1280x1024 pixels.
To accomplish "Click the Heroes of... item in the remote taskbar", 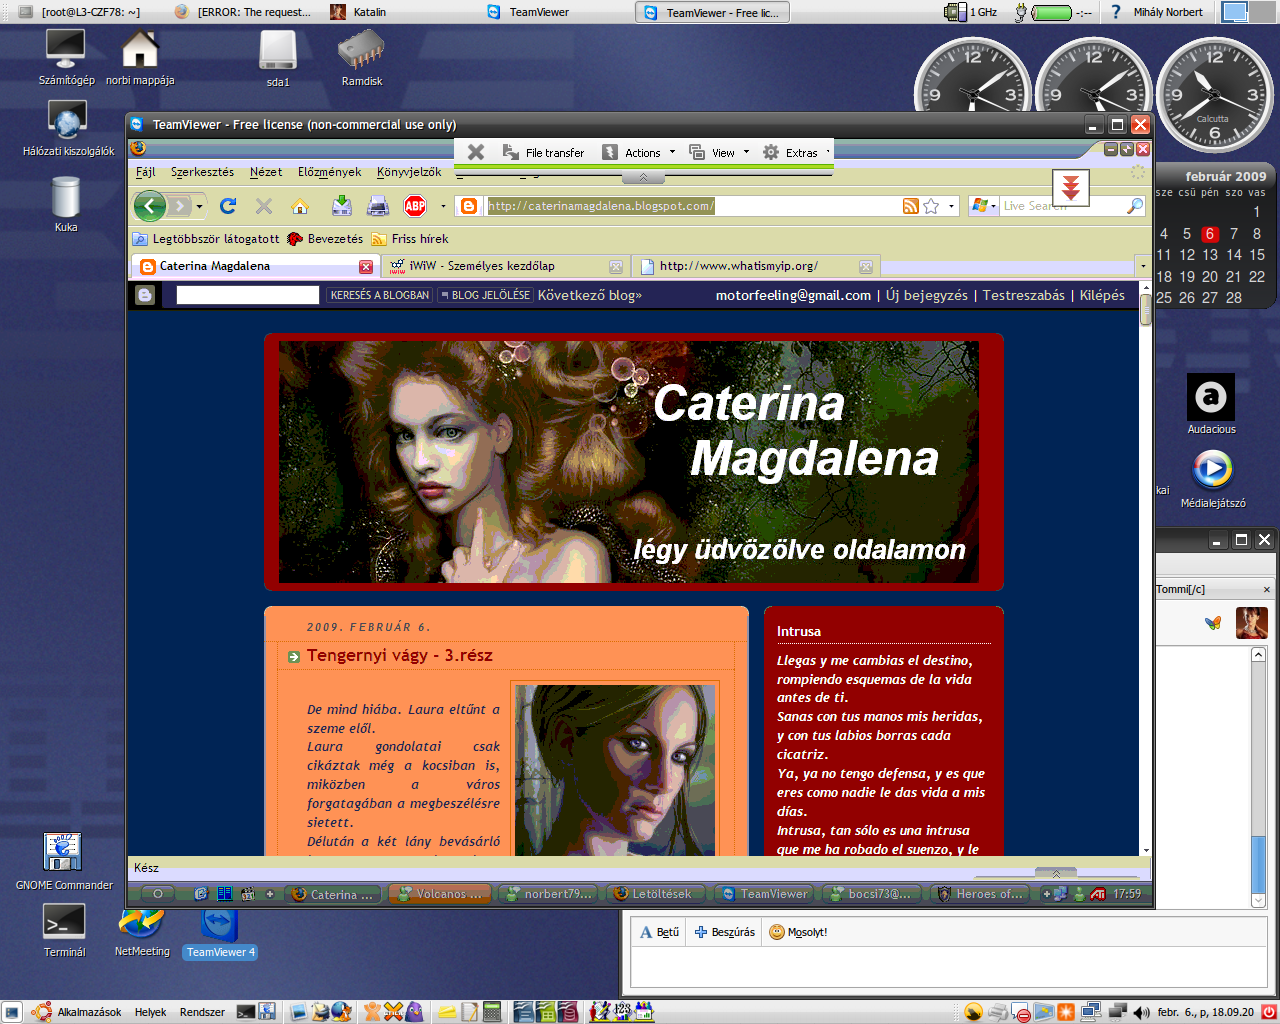I will [x=980, y=894].
